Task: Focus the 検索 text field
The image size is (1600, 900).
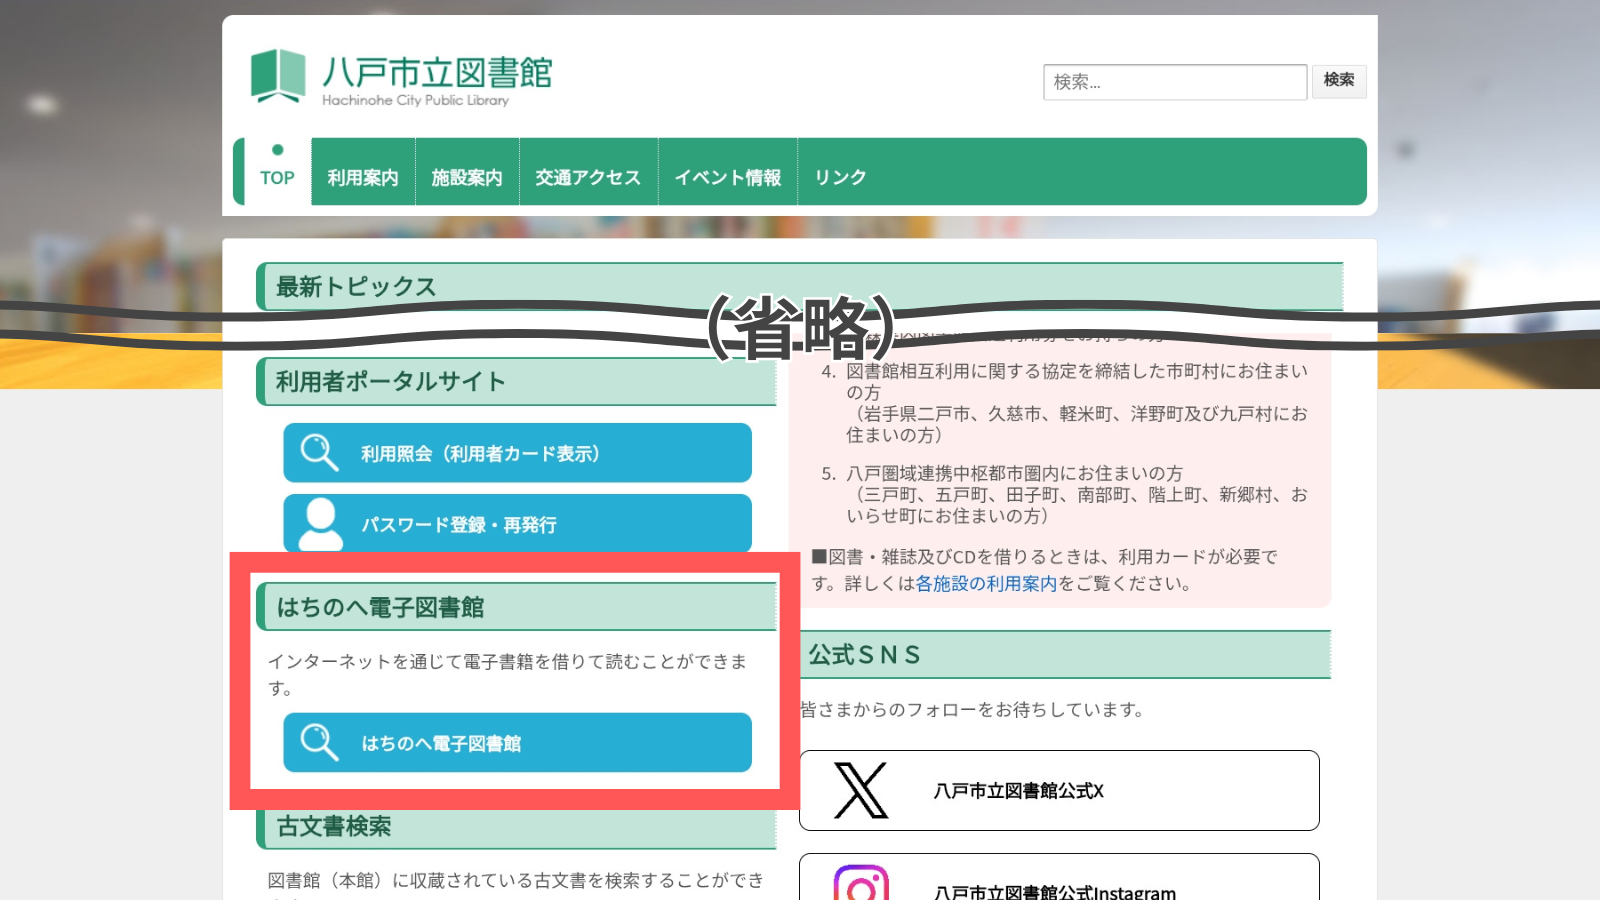Action: click(1174, 82)
